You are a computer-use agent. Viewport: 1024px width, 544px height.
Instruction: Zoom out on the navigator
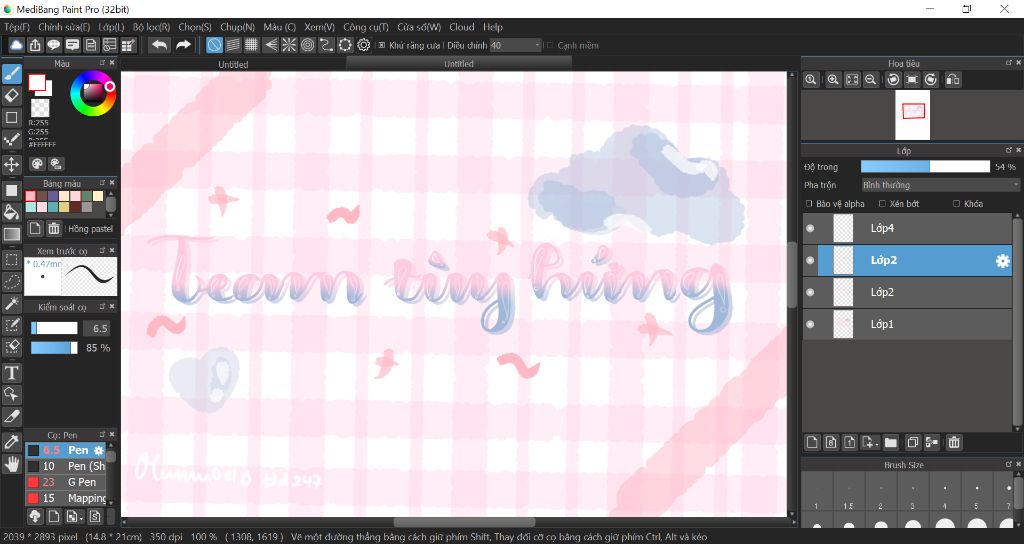pos(871,80)
